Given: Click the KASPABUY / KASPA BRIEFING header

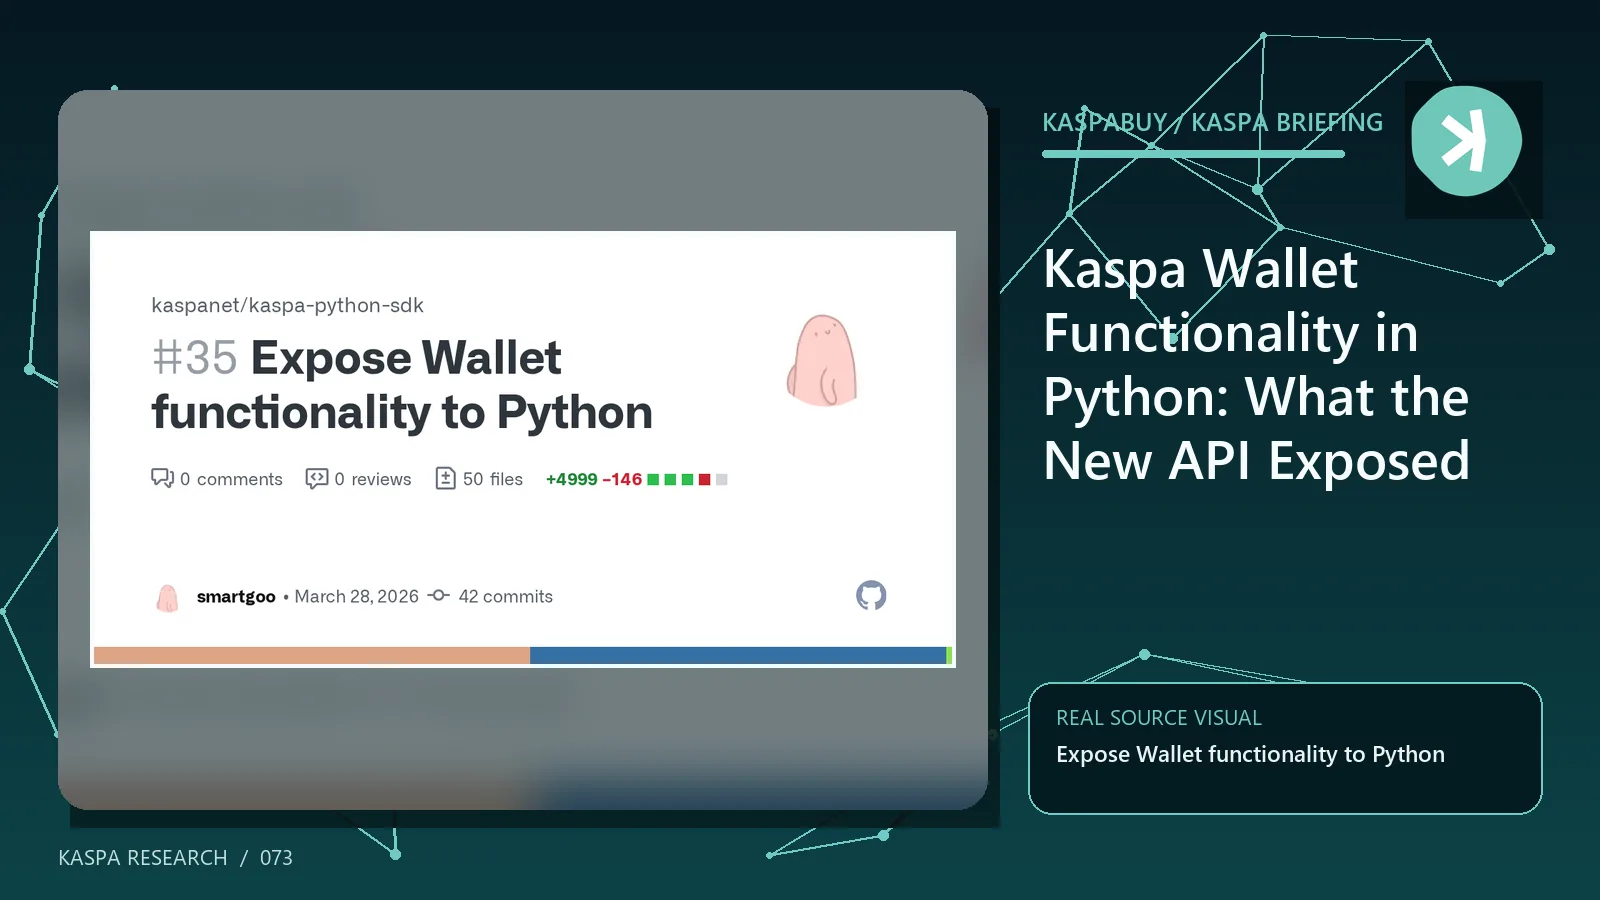Looking at the screenshot, I should (1212, 122).
